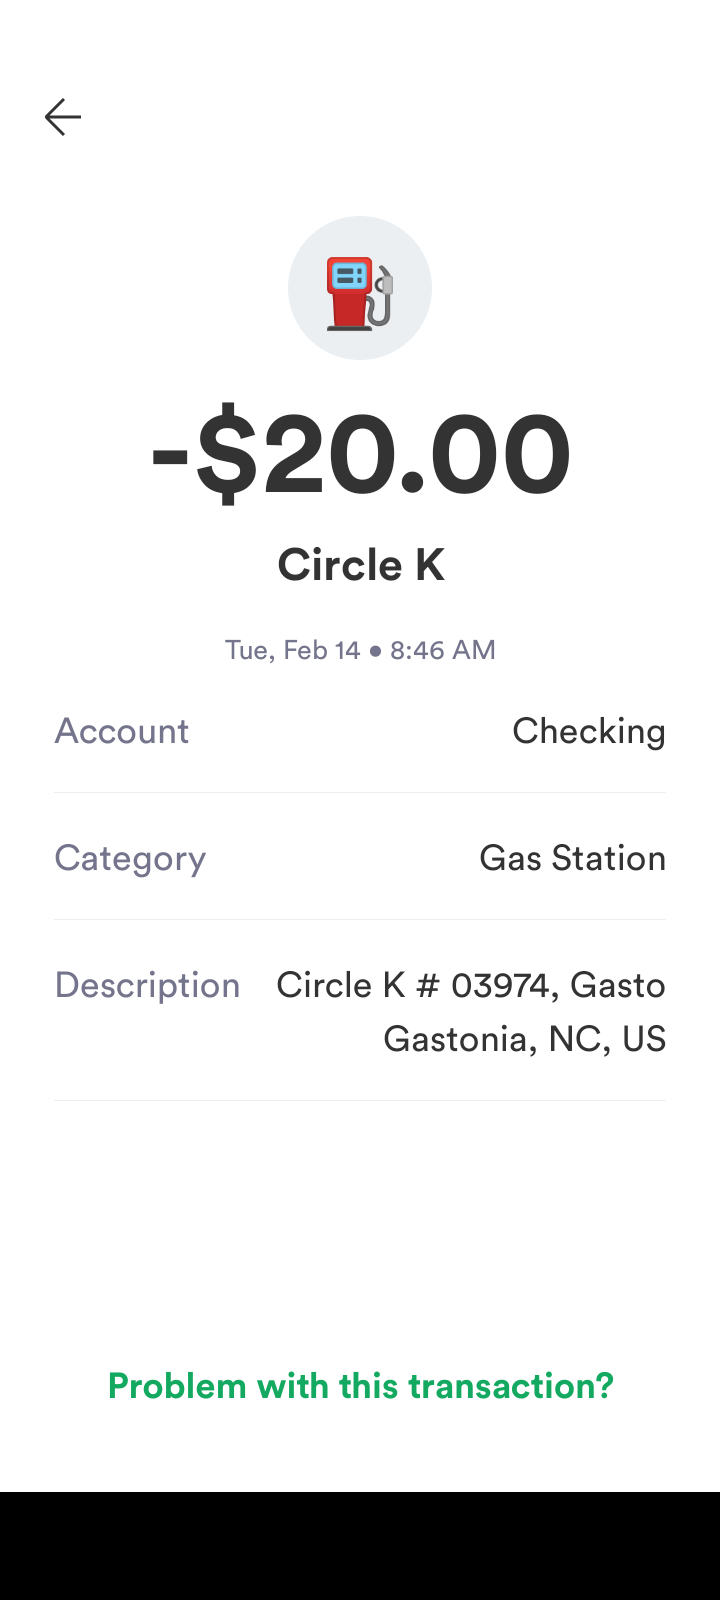Tap the Circle K # 03974 description line
This screenshot has height=1600, width=720.
(470, 985)
